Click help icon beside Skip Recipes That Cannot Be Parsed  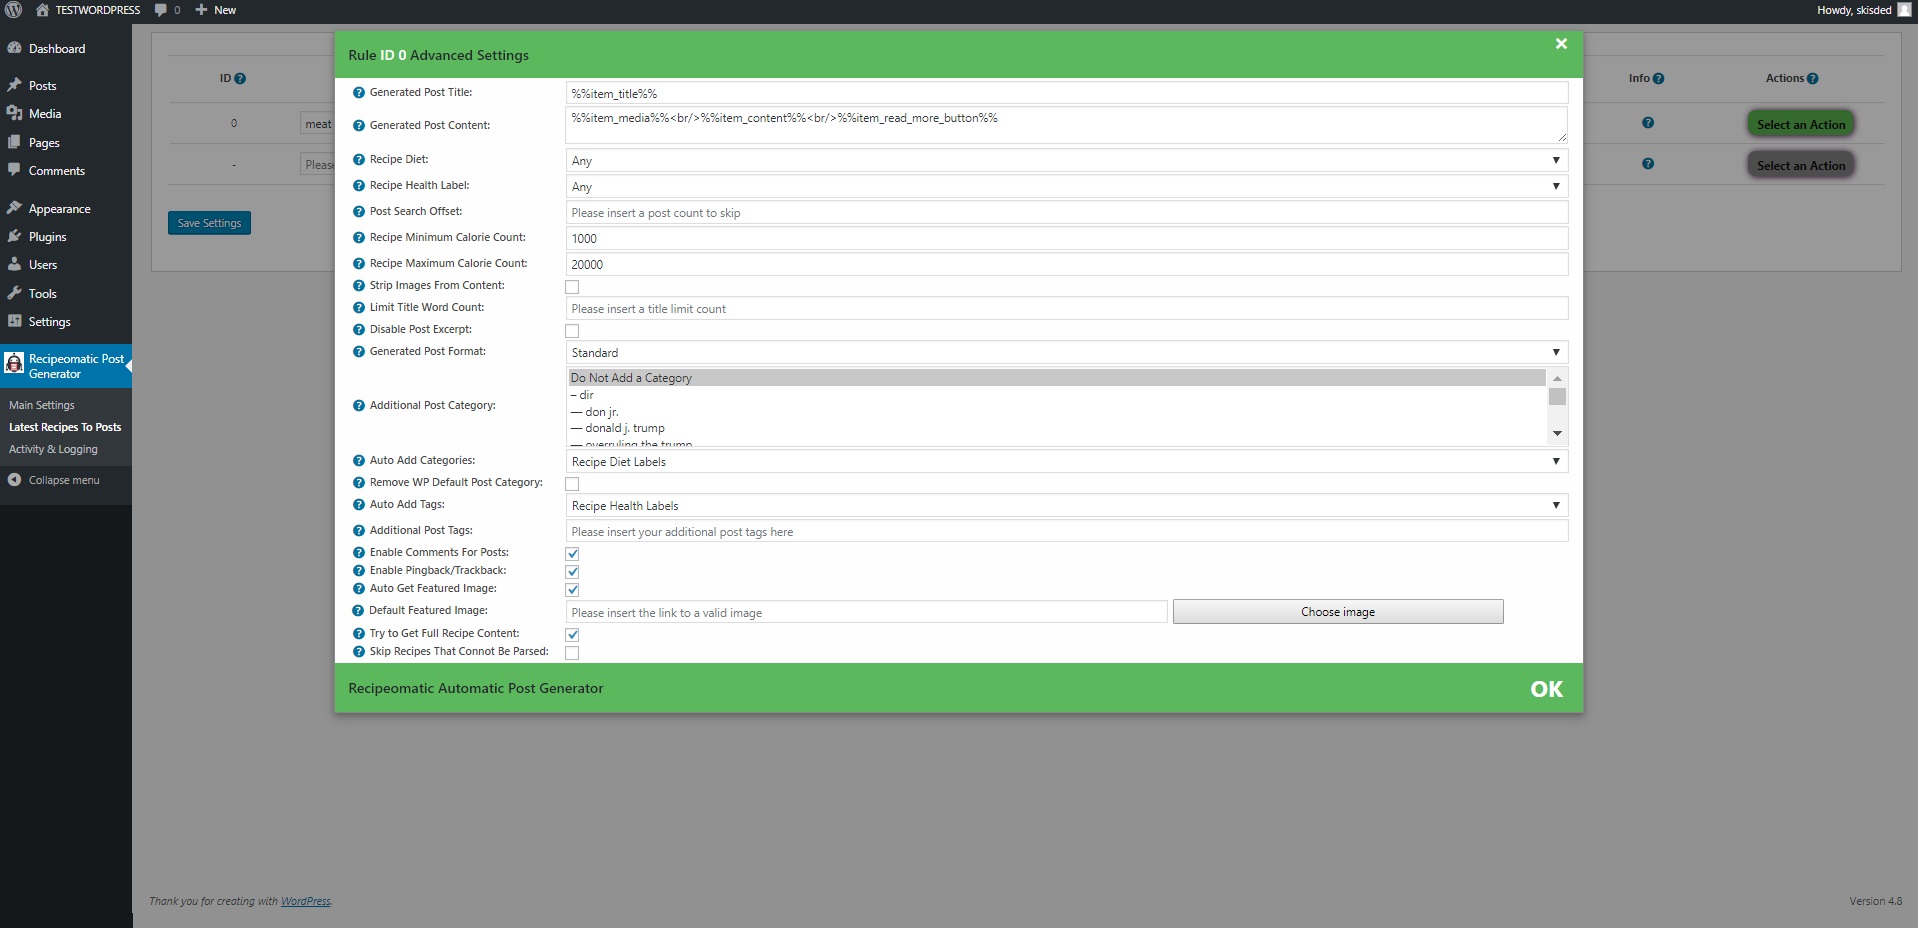click(x=359, y=652)
